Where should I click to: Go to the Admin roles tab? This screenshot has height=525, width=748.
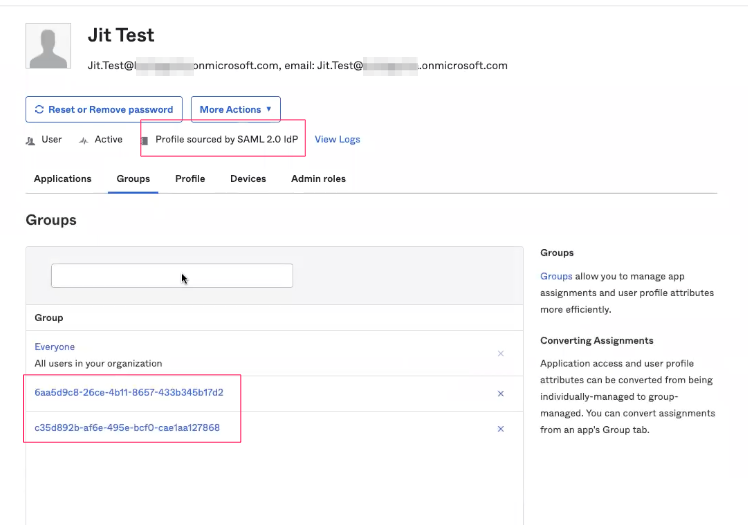(318, 179)
